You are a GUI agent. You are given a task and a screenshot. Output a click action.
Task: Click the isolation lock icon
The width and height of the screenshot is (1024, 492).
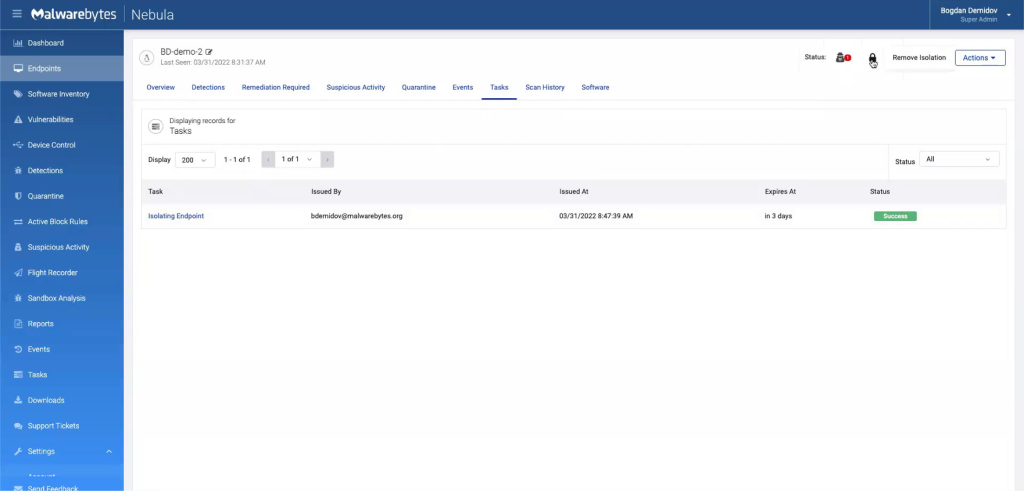[x=872, y=59]
